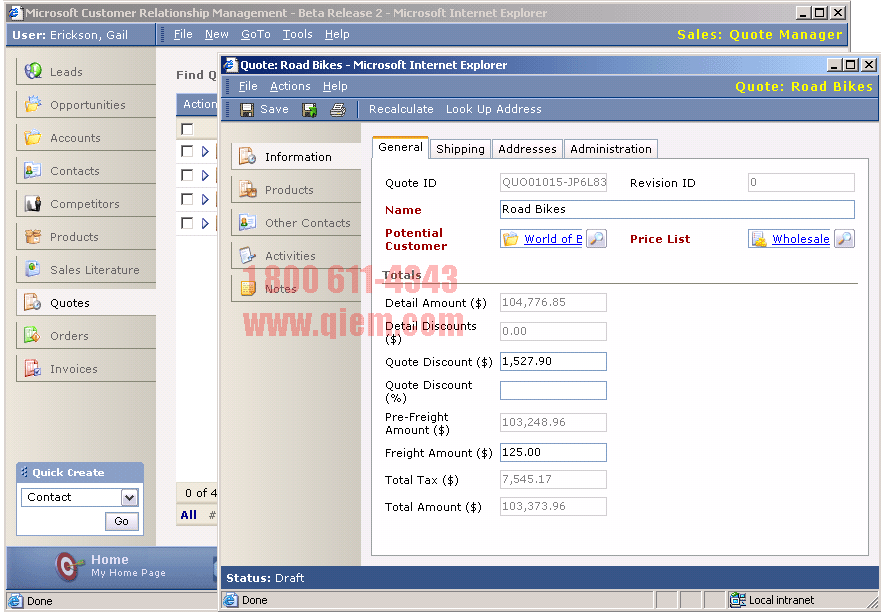Screen dimensions: 884x612
Task: Click Recalculate in the quote toolbar
Action: click(x=401, y=109)
